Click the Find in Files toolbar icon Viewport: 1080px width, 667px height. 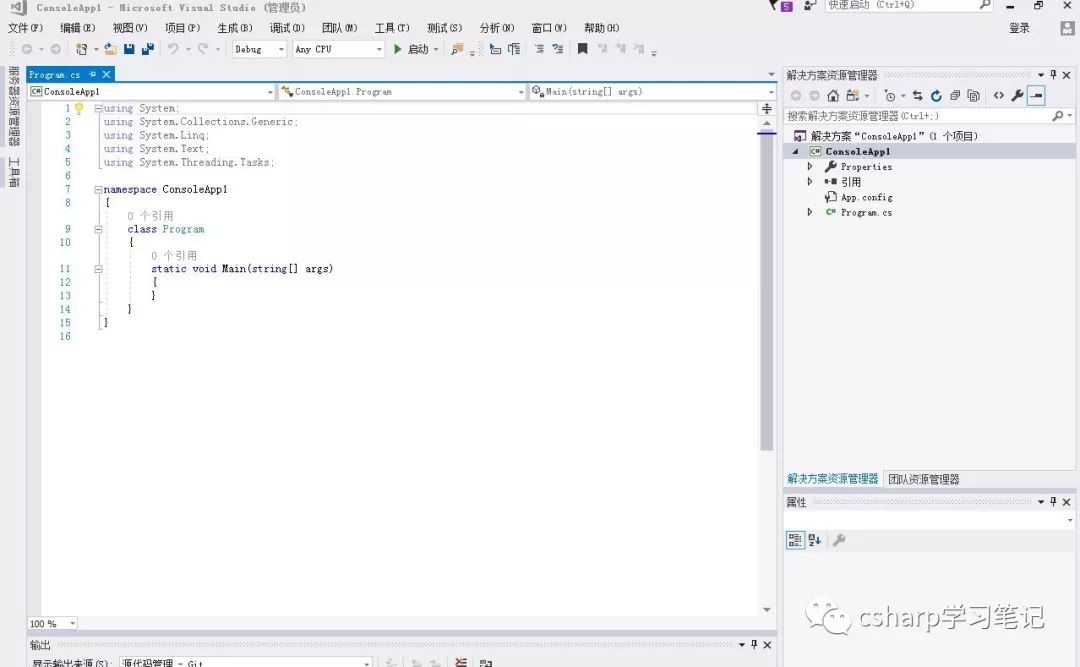click(457, 49)
